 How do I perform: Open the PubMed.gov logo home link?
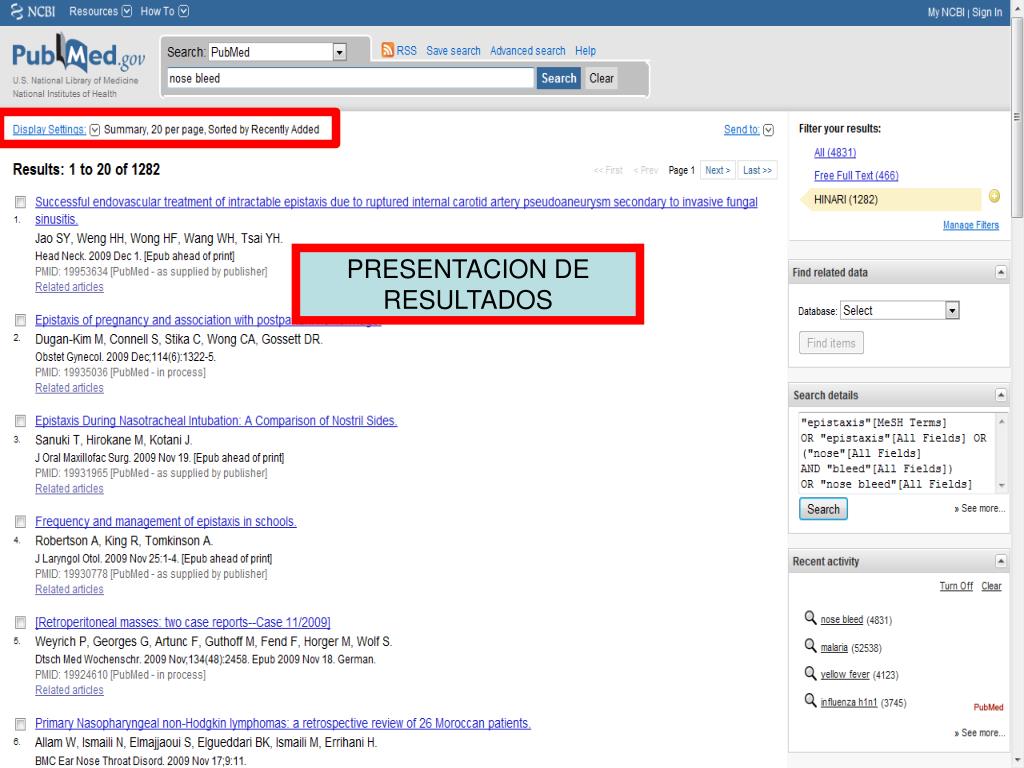point(78,56)
